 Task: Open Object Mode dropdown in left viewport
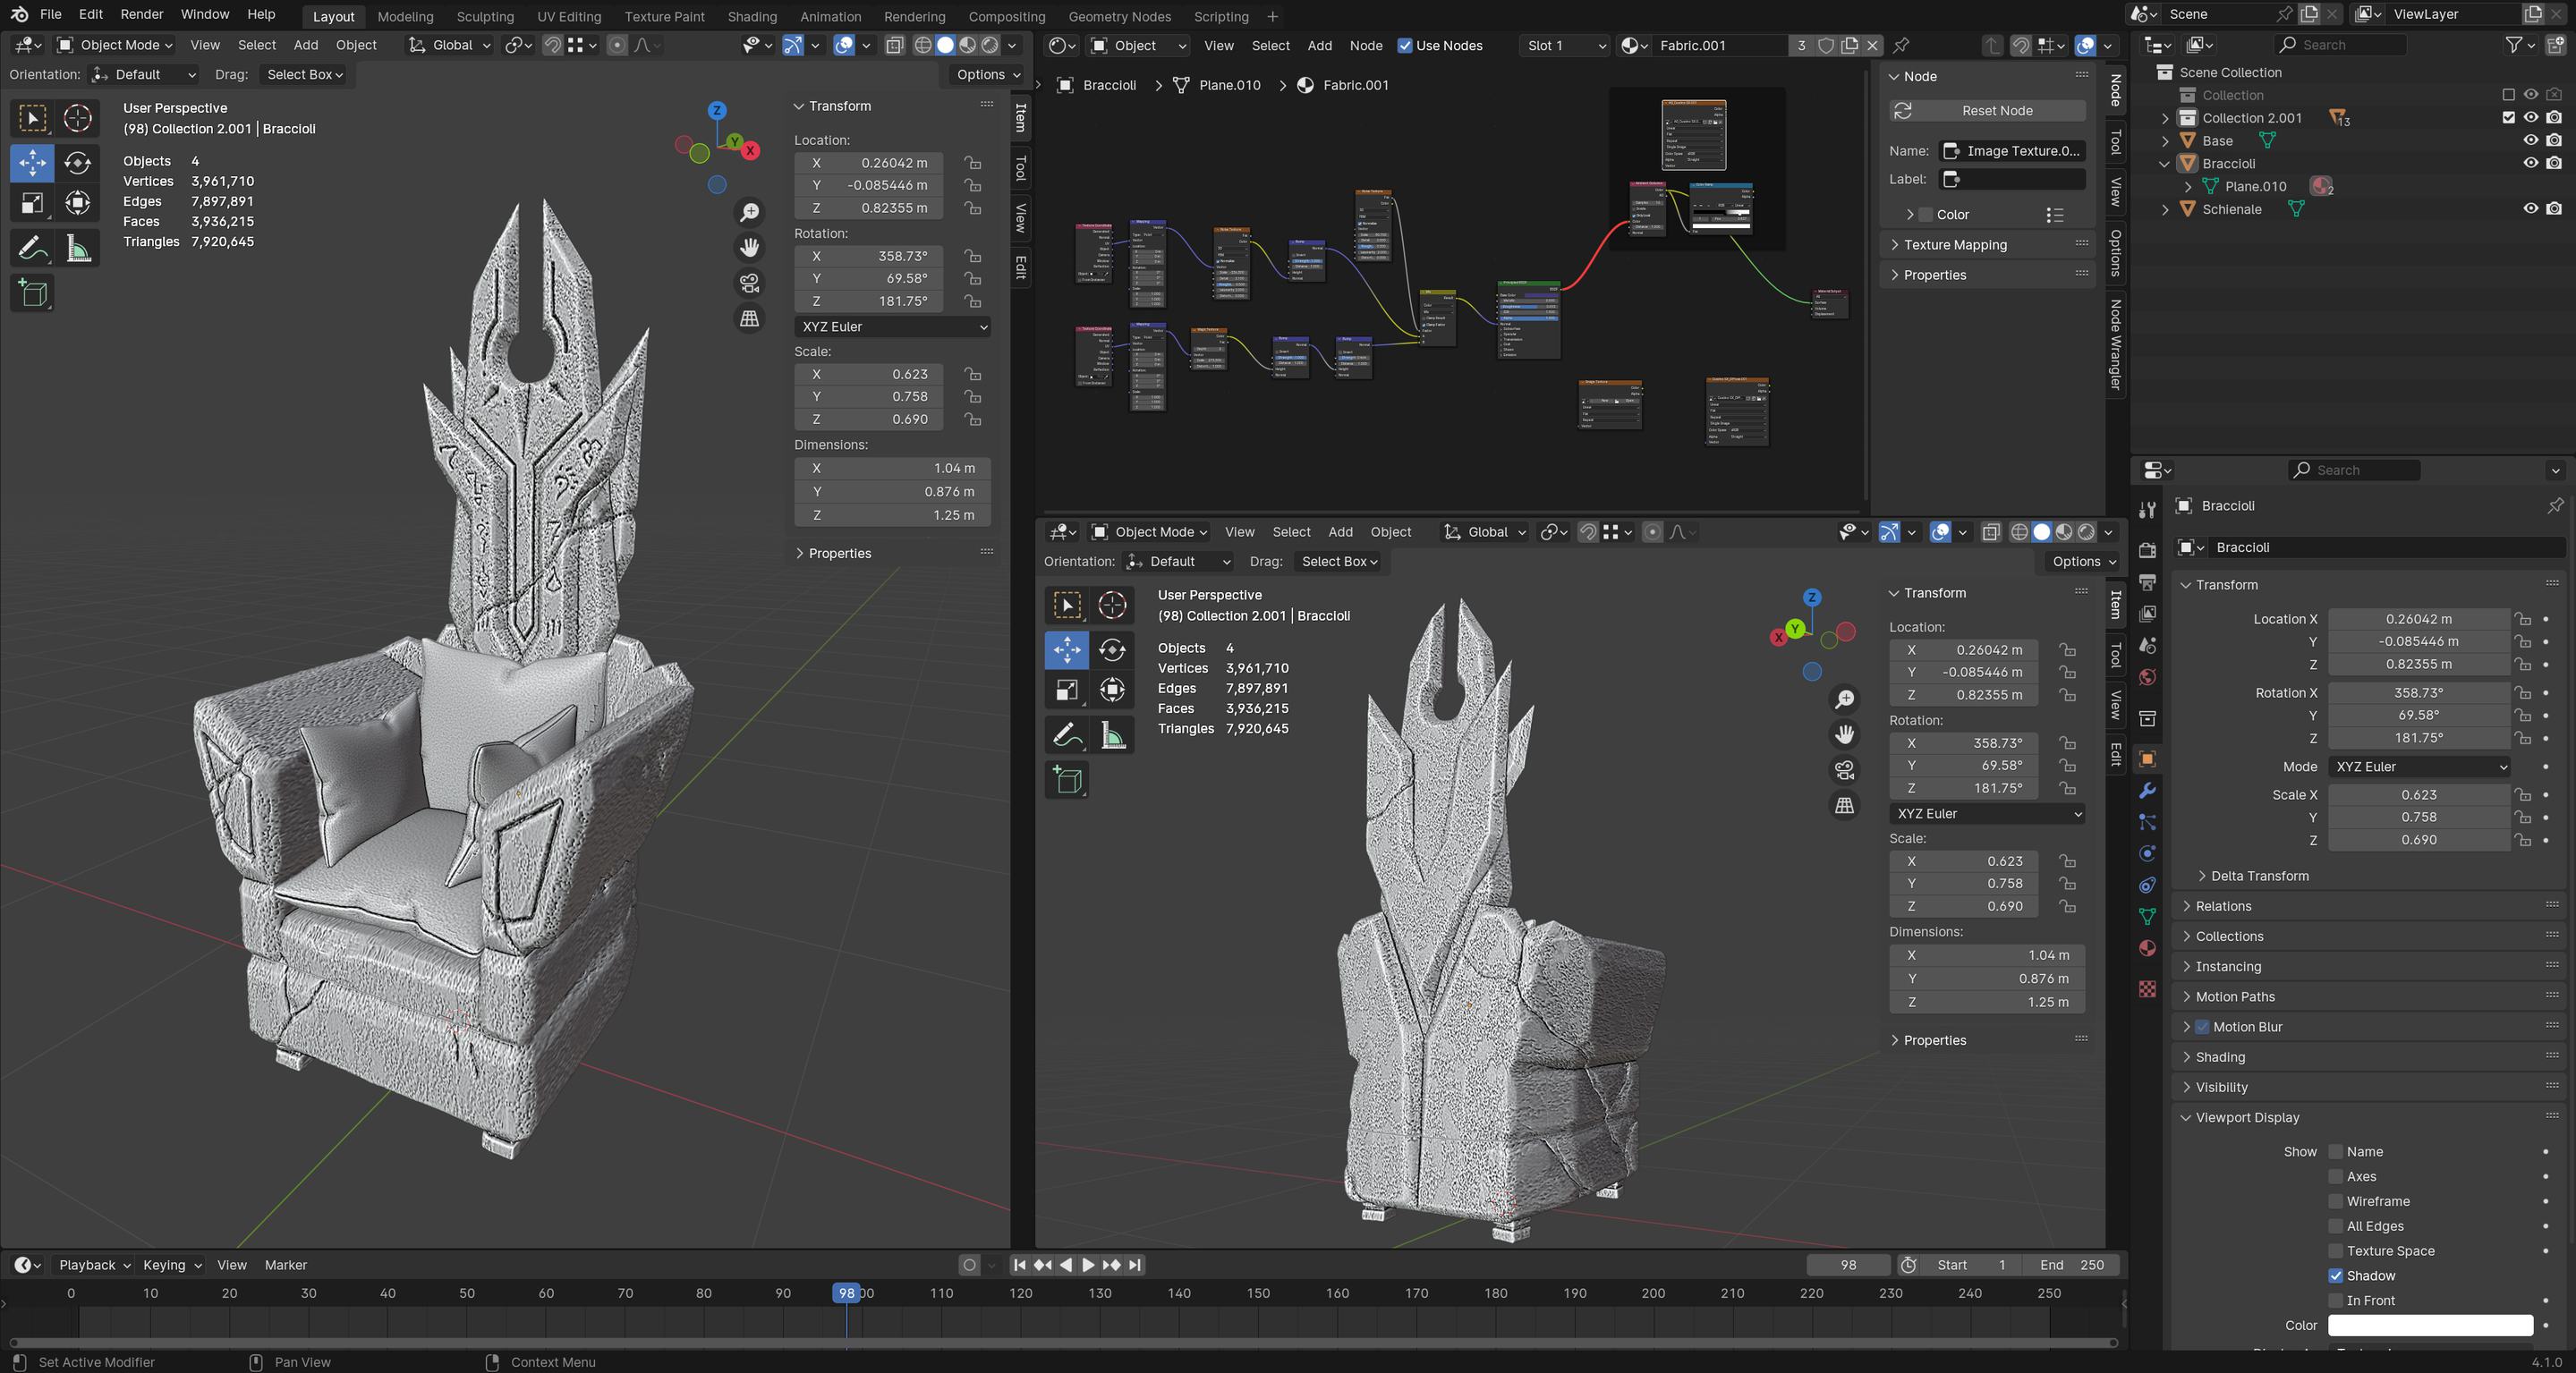(x=115, y=45)
